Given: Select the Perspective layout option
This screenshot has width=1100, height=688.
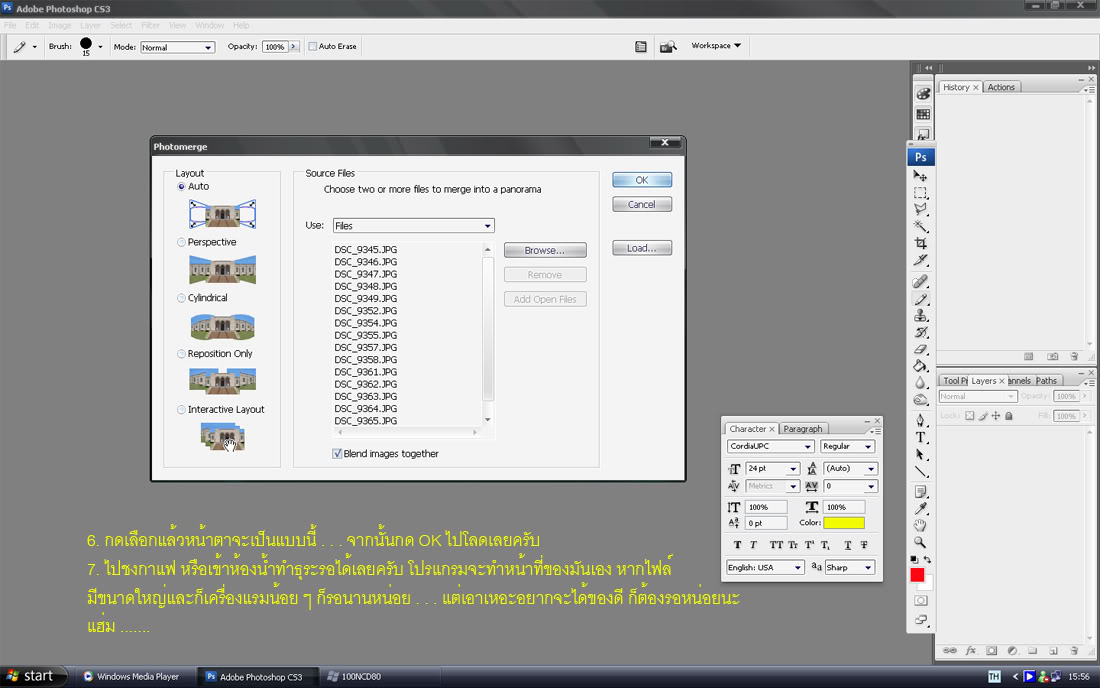Looking at the screenshot, I should (x=182, y=242).
